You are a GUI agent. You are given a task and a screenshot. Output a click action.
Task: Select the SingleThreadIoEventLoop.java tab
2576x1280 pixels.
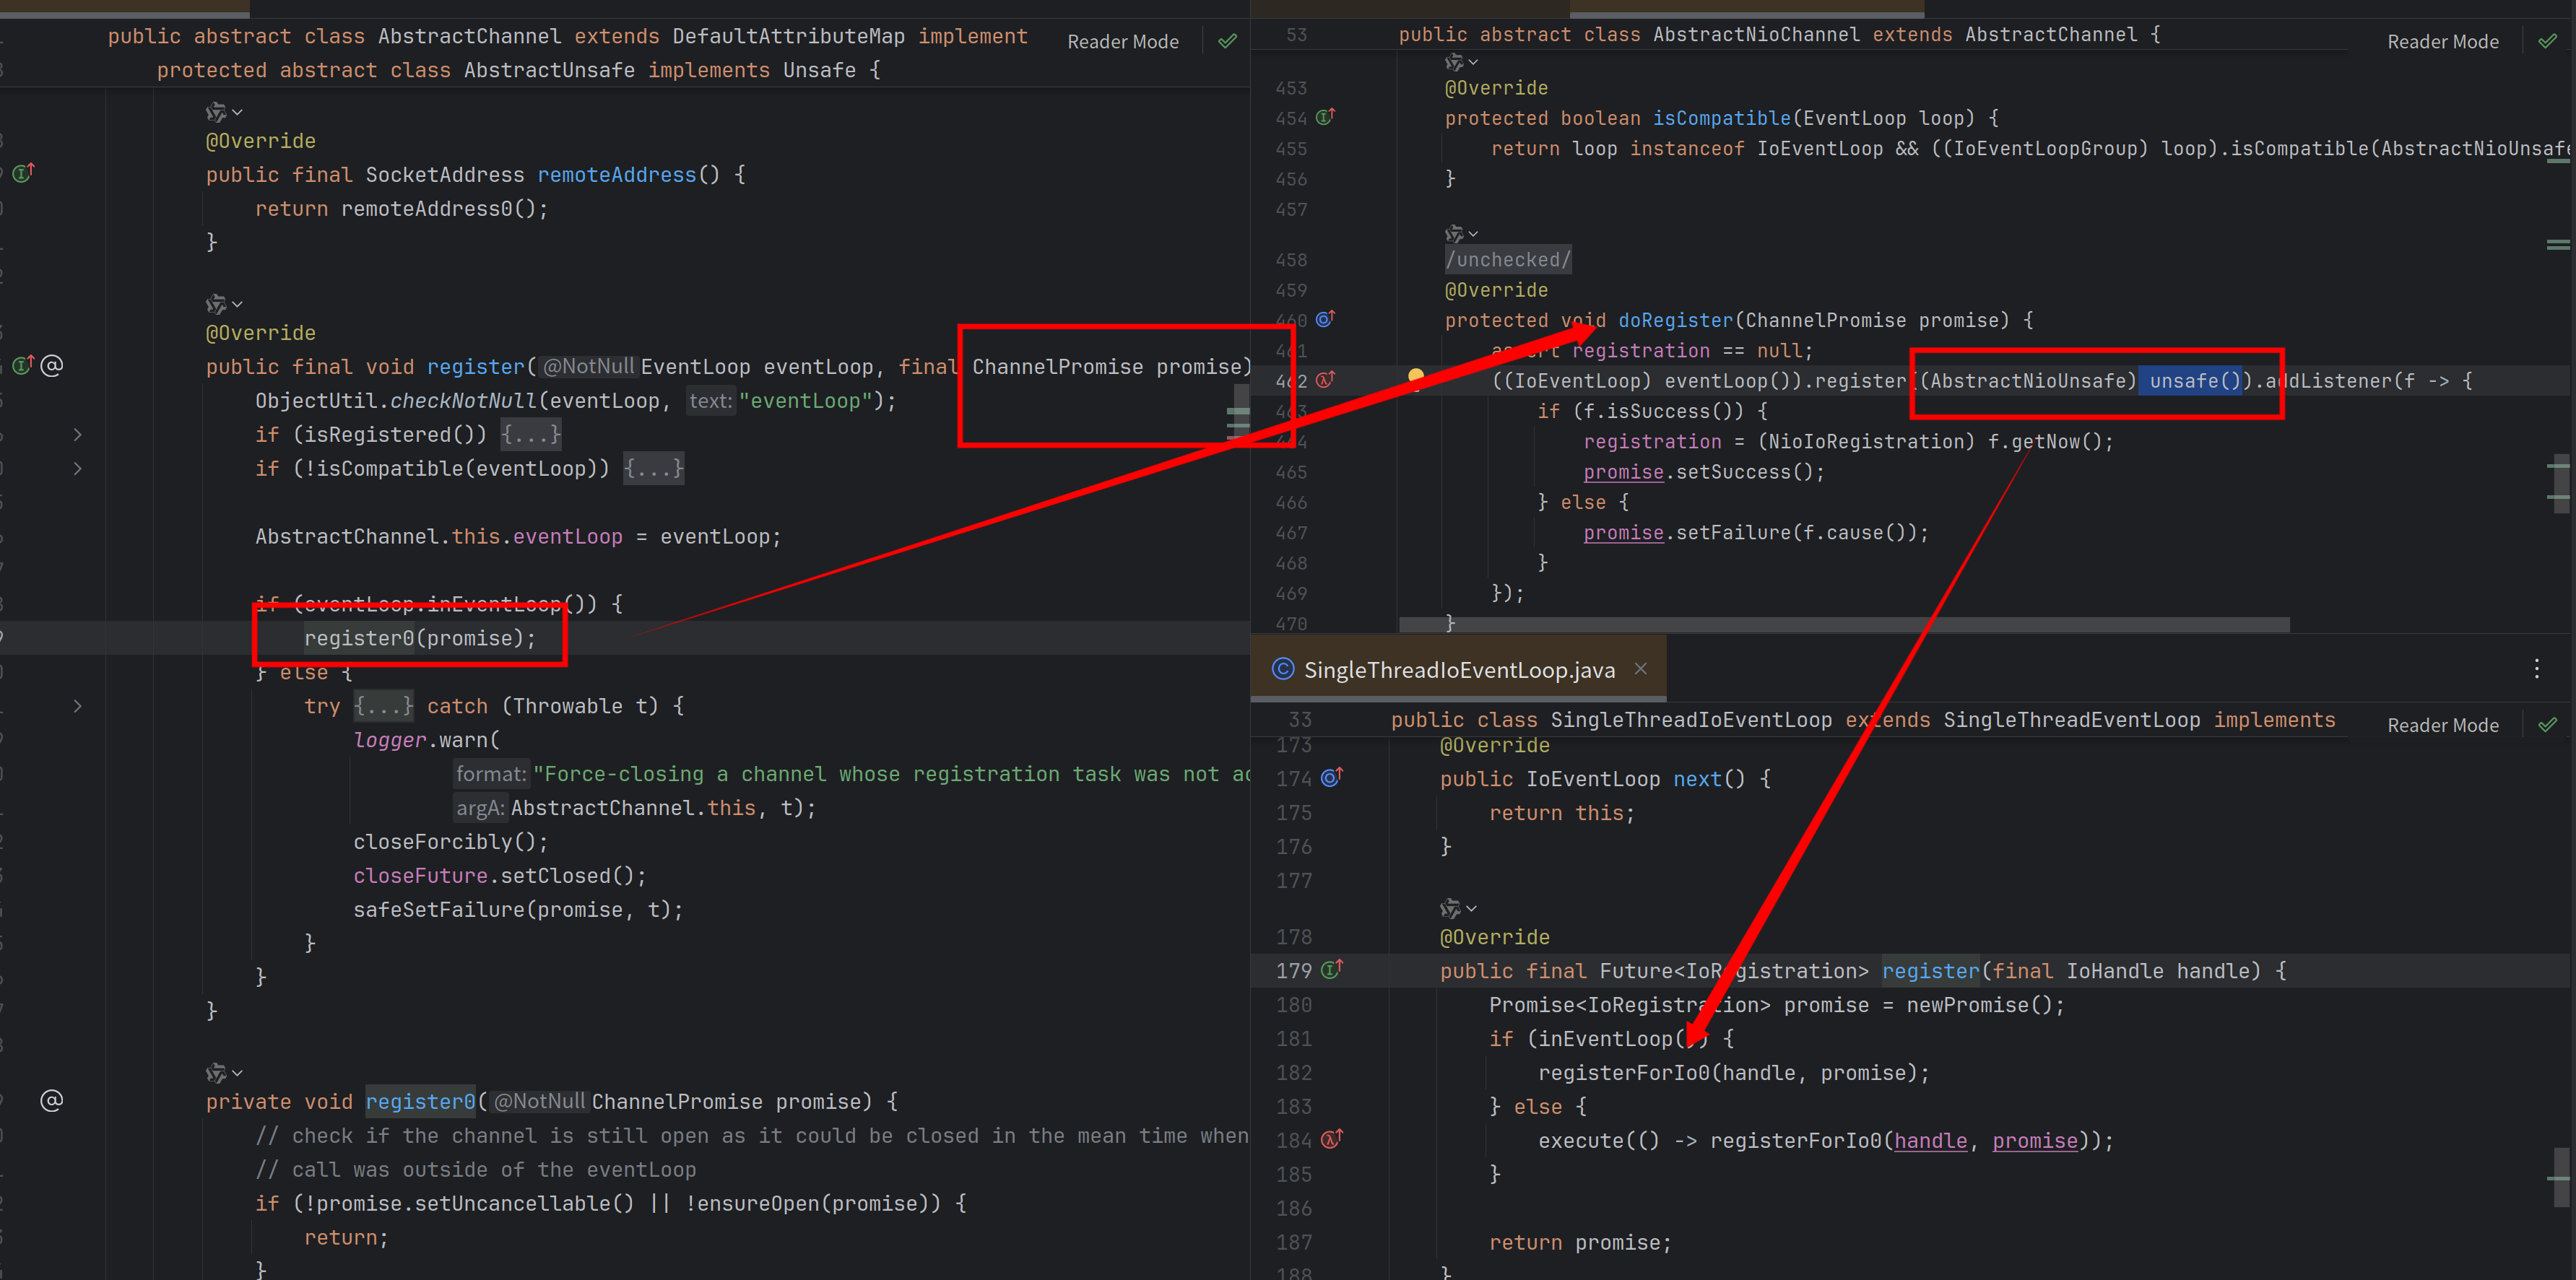(1458, 670)
